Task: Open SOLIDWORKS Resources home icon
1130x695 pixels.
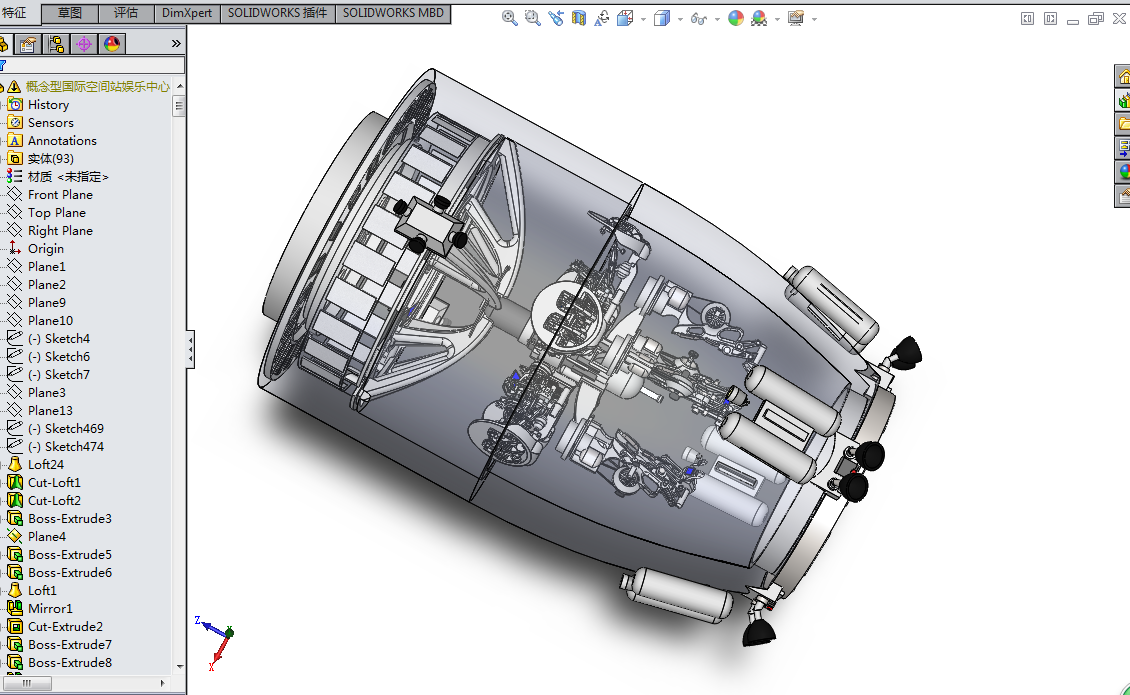Action: pos(1123,77)
